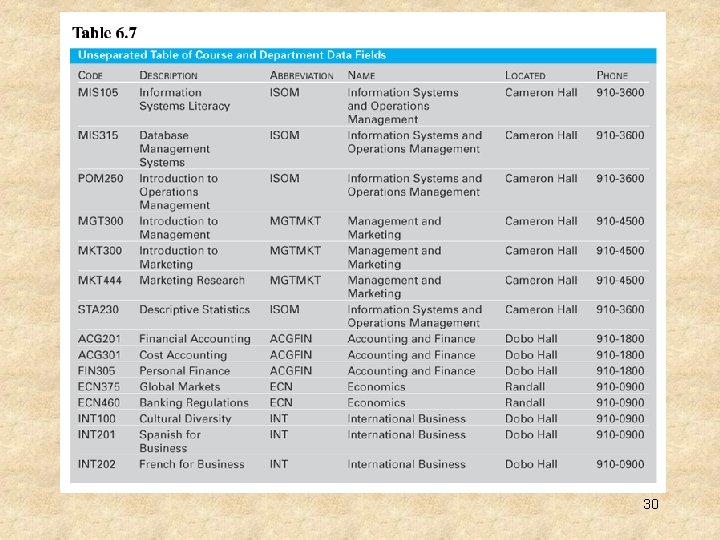Click course code POM250
Image resolution: width=720 pixels, height=540 pixels.
coord(100,178)
